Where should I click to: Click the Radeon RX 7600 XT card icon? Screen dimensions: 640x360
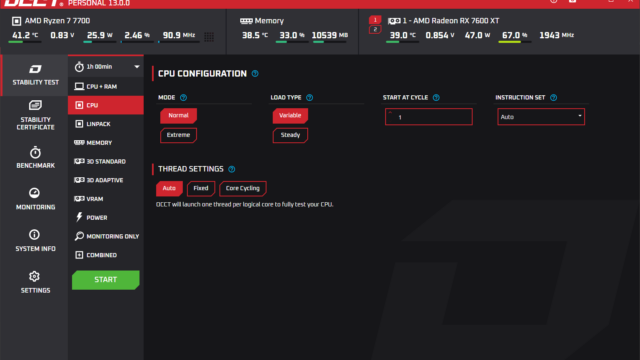point(394,21)
